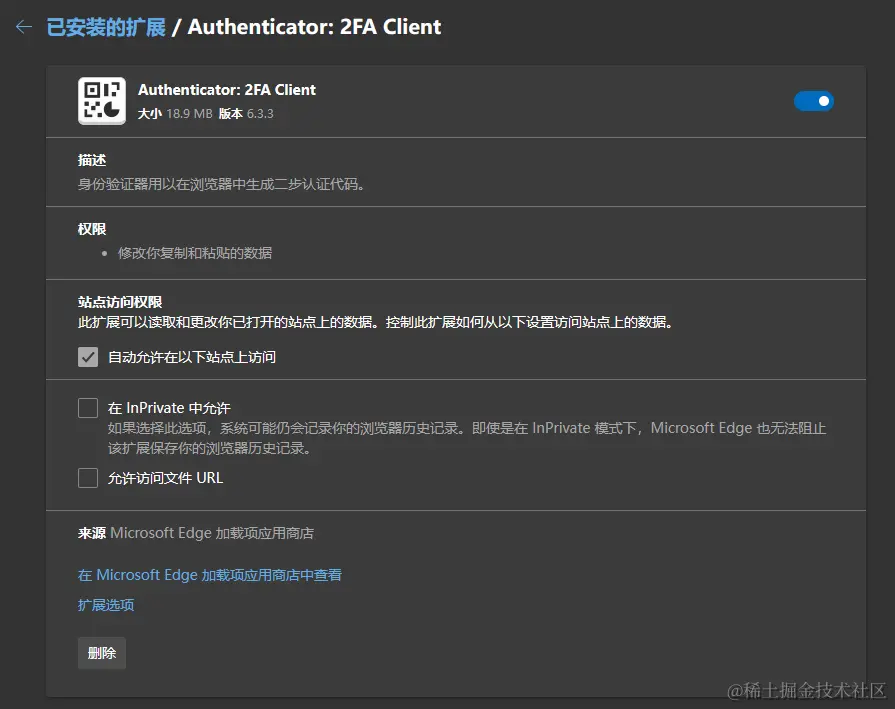Click the 允许访问文件 URL label text
The height and width of the screenshot is (709, 895).
tap(166, 478)
